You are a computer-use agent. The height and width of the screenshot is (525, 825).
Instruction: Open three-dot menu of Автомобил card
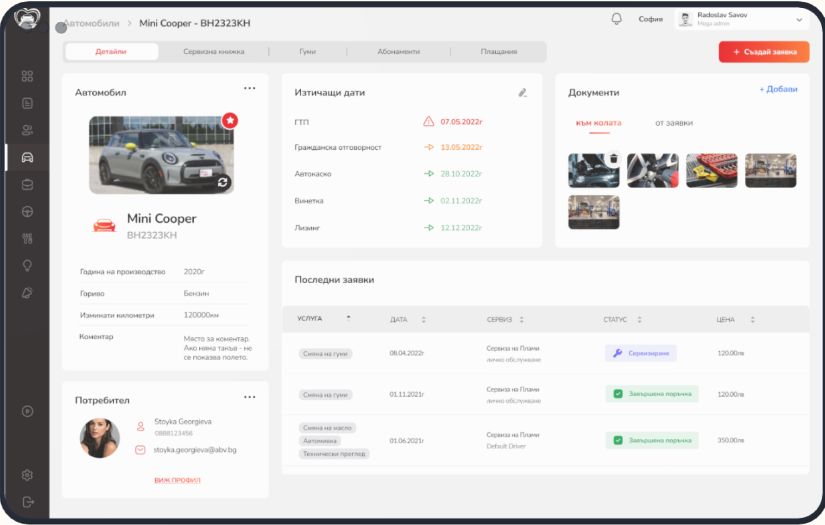[249, 88]
